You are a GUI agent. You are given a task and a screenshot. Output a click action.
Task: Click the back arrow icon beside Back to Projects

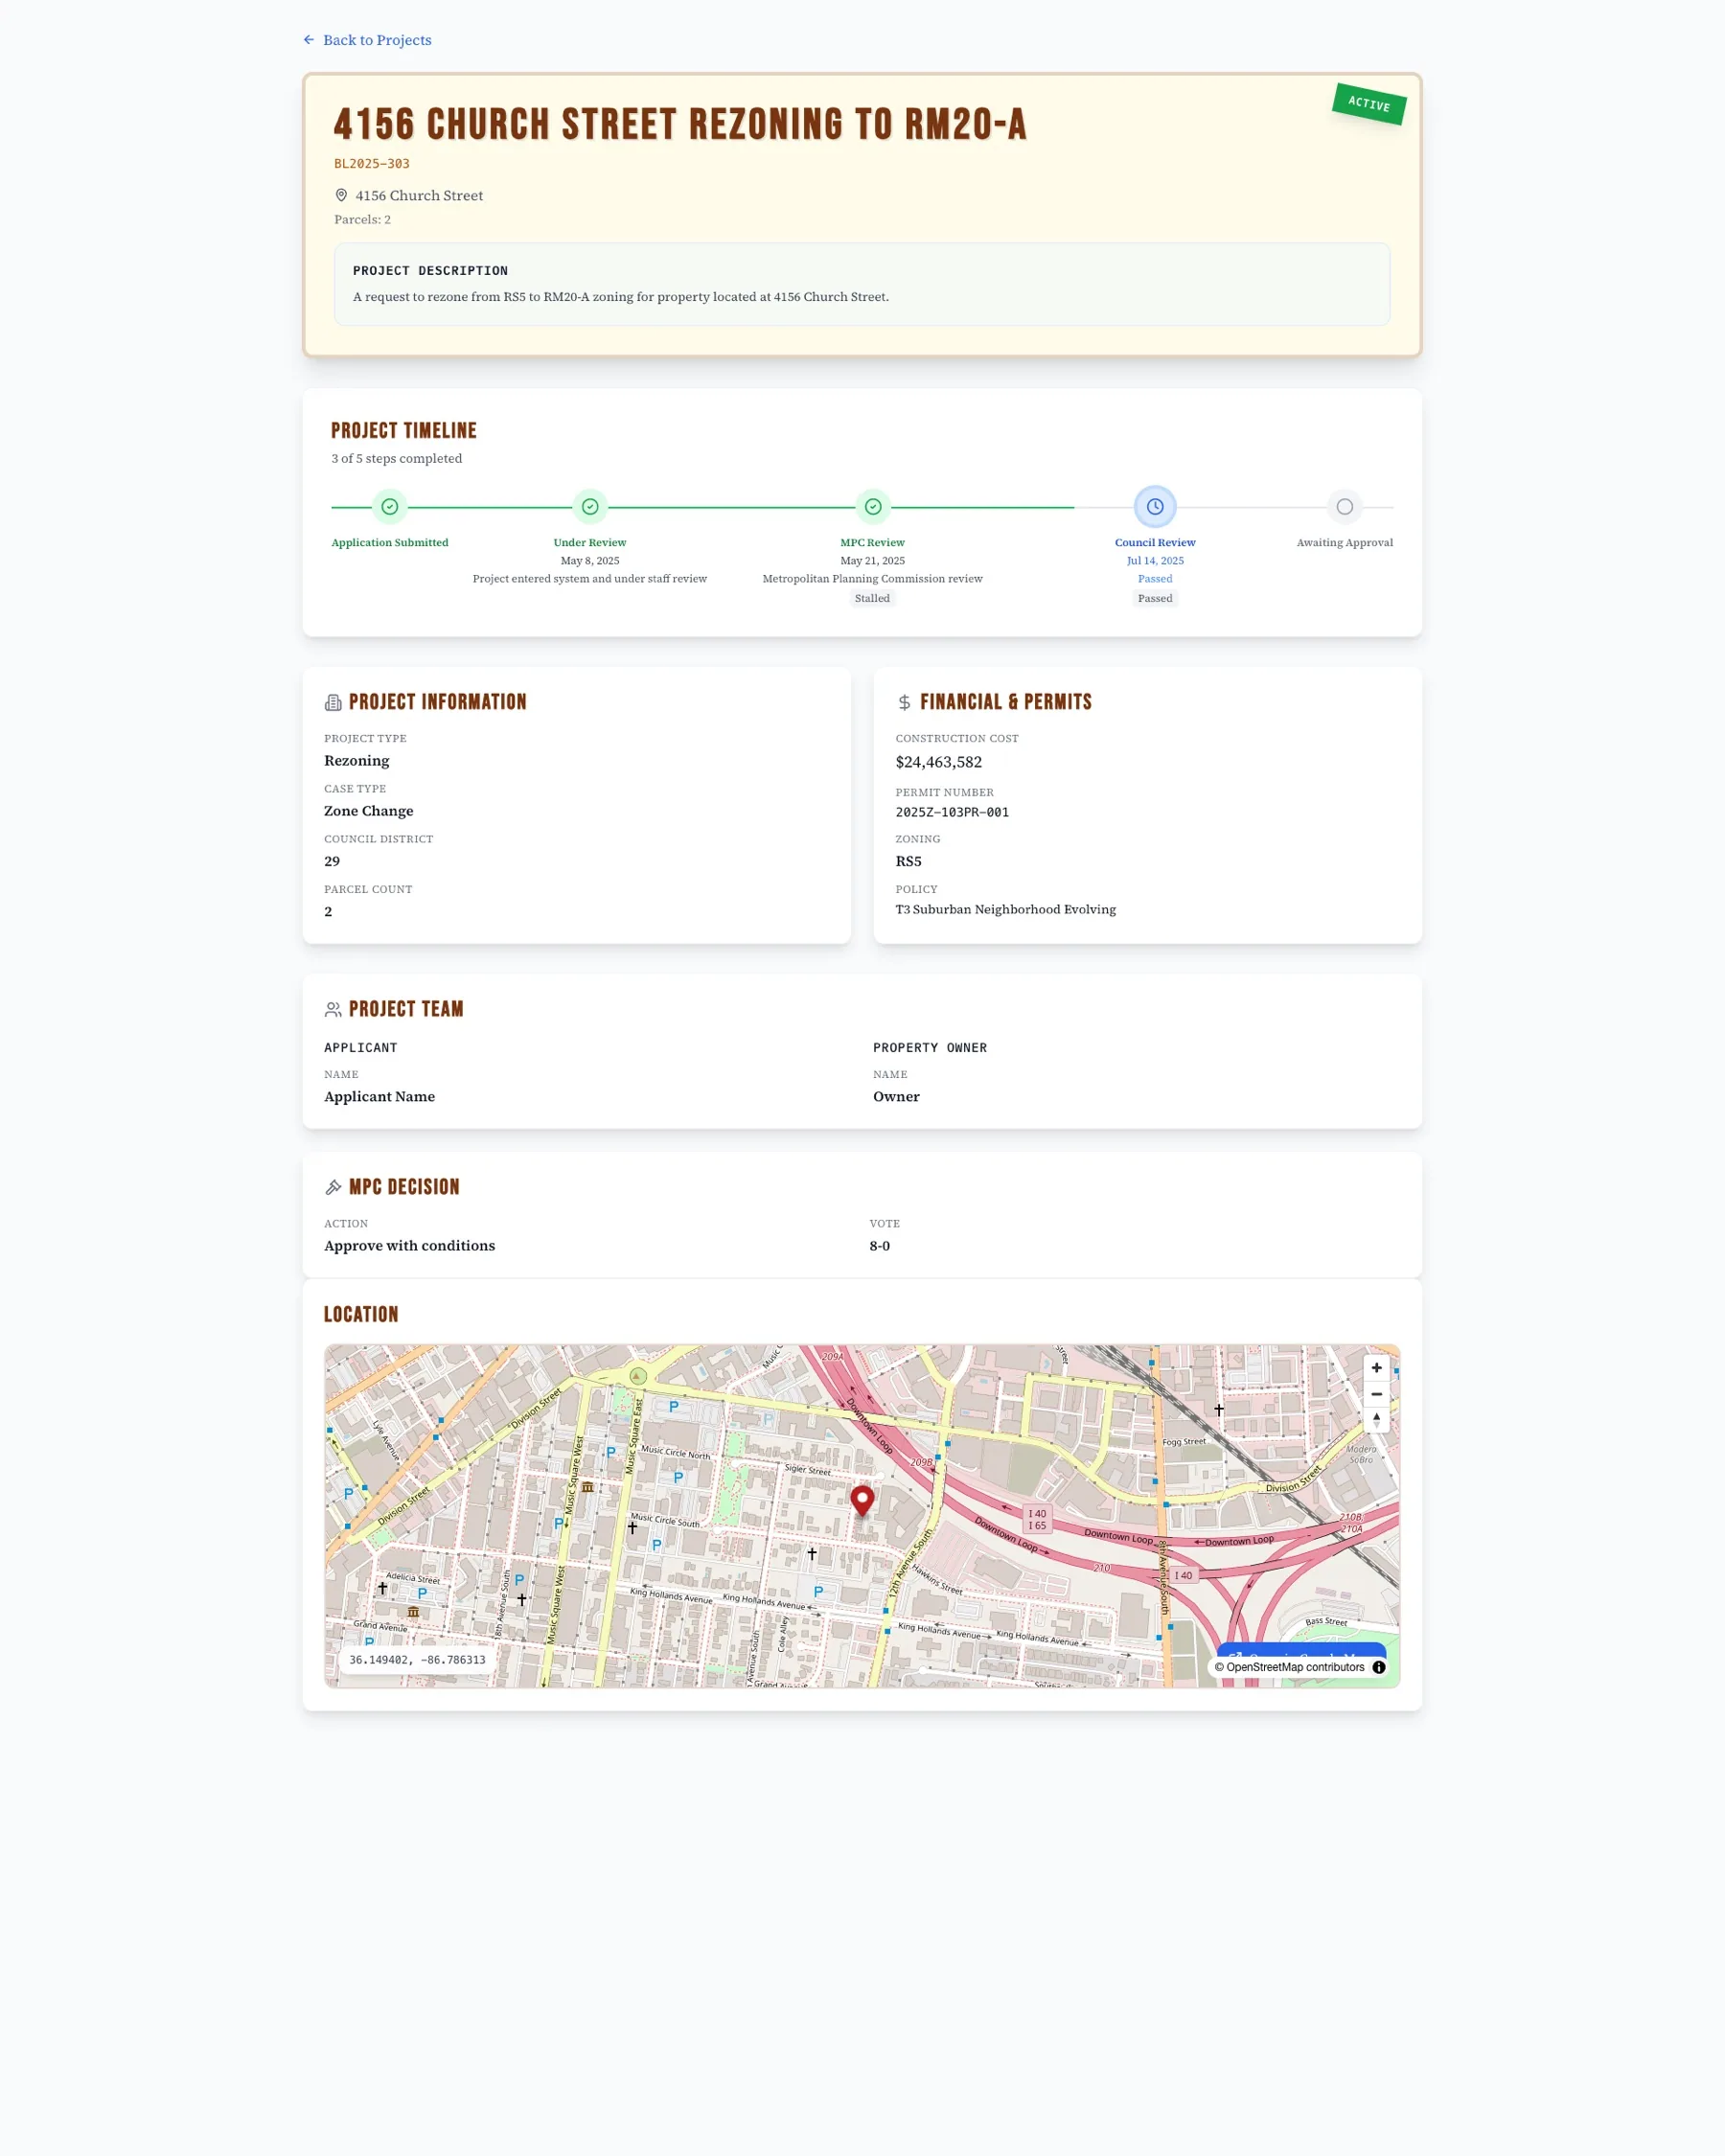click(309, 40)
